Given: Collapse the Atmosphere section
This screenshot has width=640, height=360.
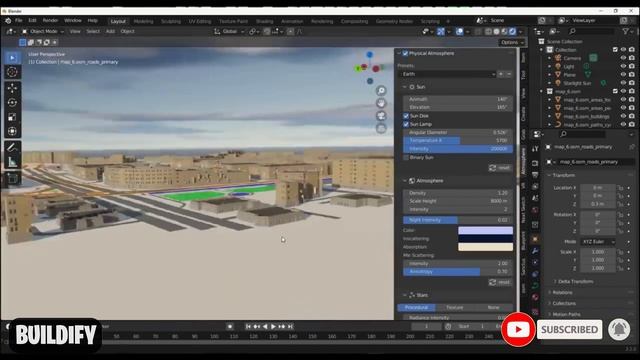Looking at the screenshot, I should [404, 181].
